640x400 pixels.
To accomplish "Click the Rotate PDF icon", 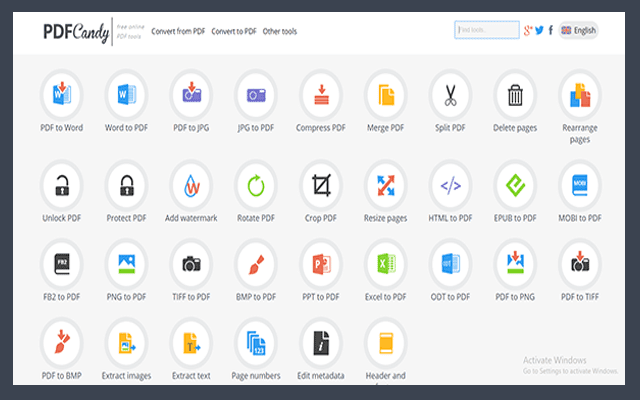I will click(x=256, y=186).
